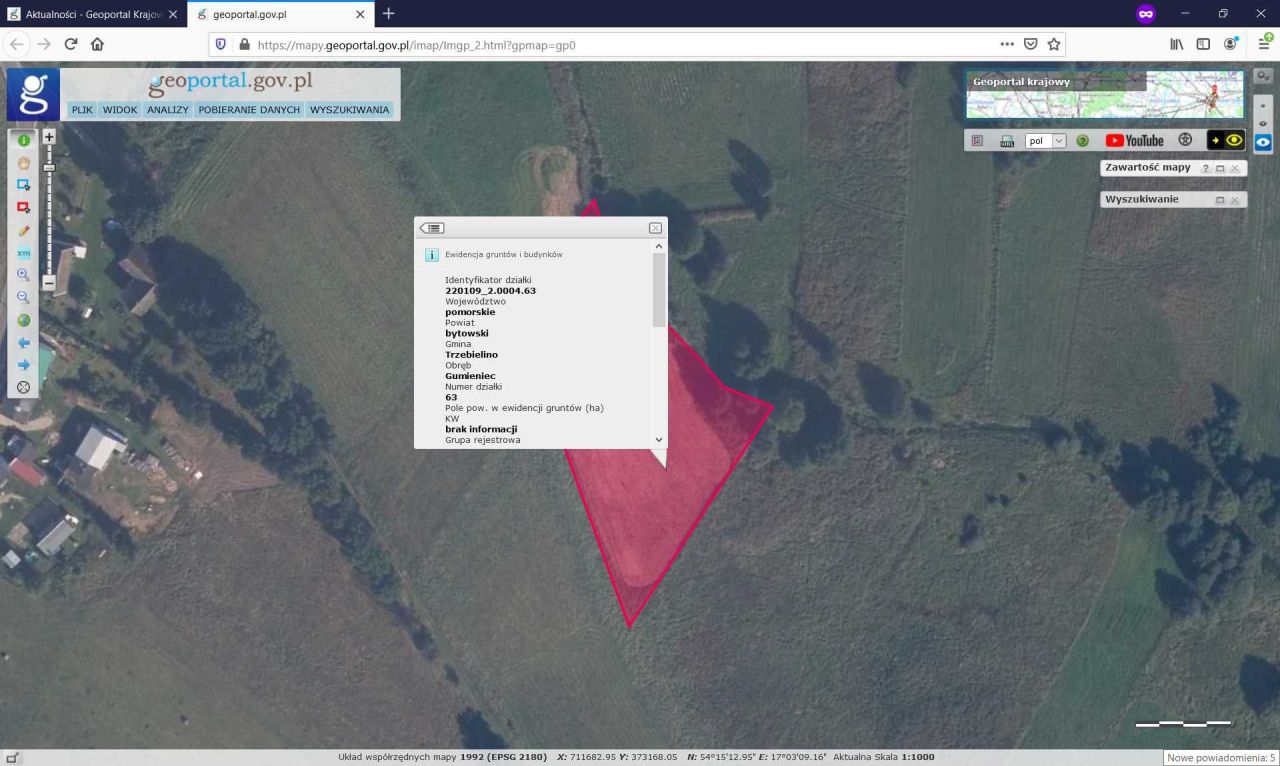Click the magnifier zoom-in tool
1280x766 pixels.
click(24, 275)
